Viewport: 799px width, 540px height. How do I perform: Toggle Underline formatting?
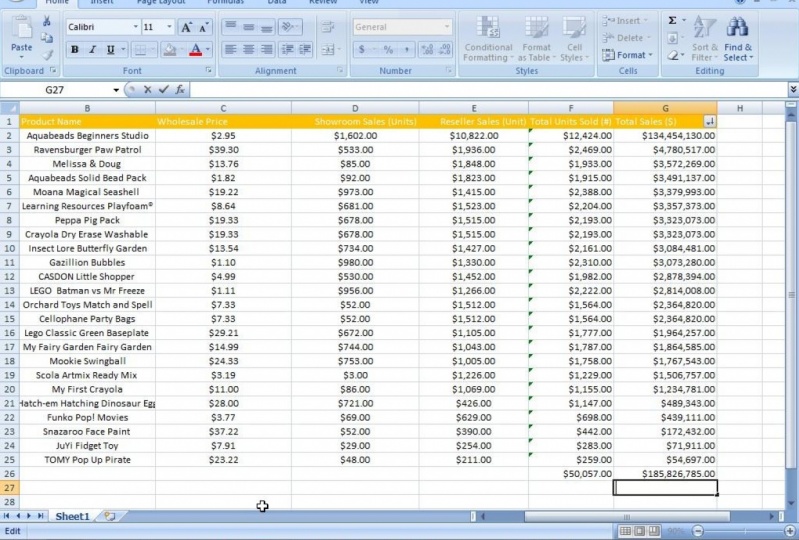pyautogui.click(x=110, y=49)
